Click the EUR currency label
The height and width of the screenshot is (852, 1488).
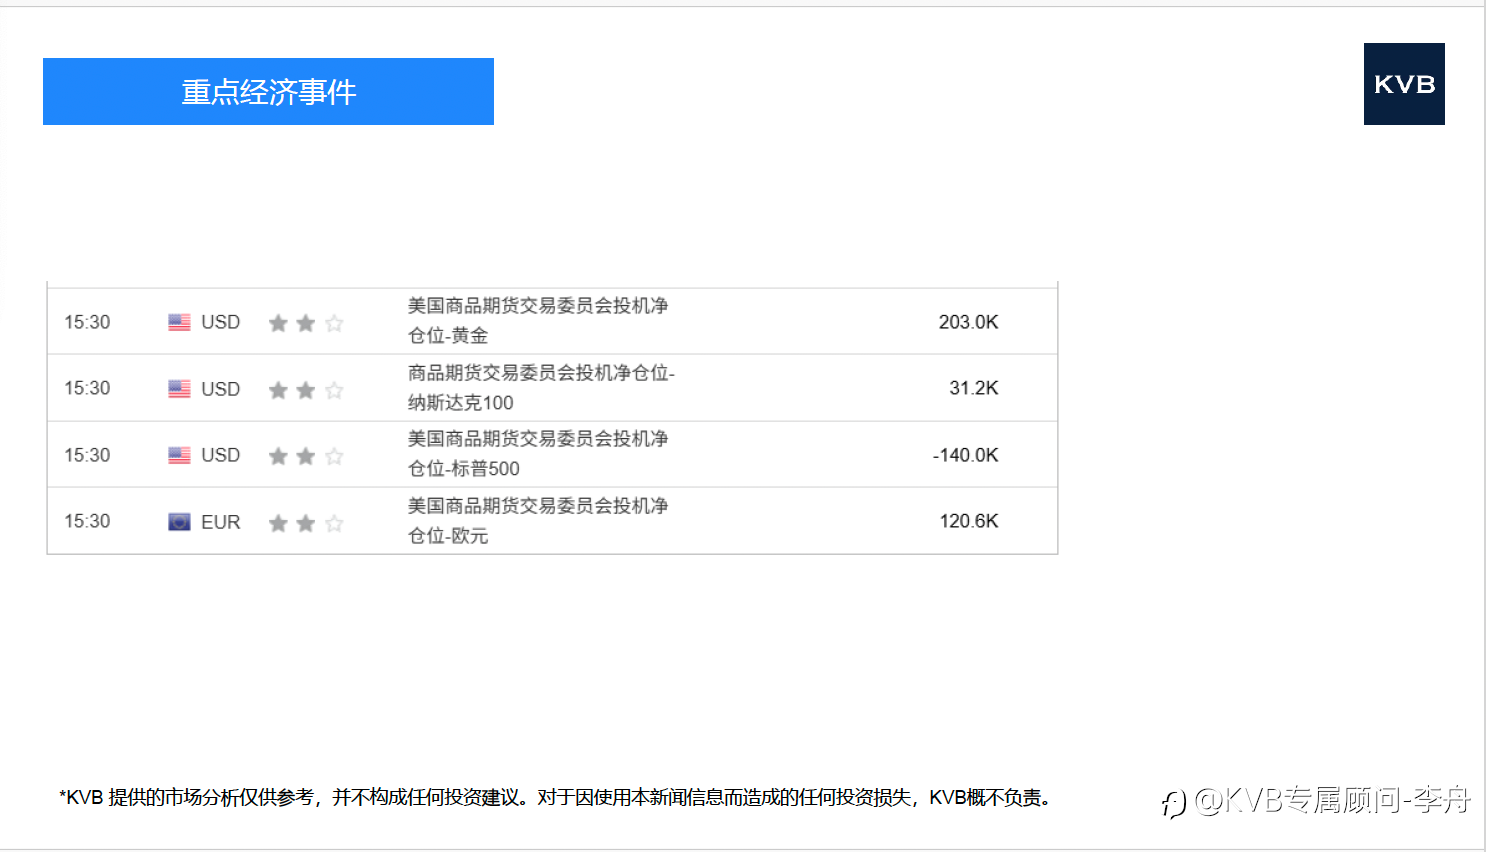point(220,522)
